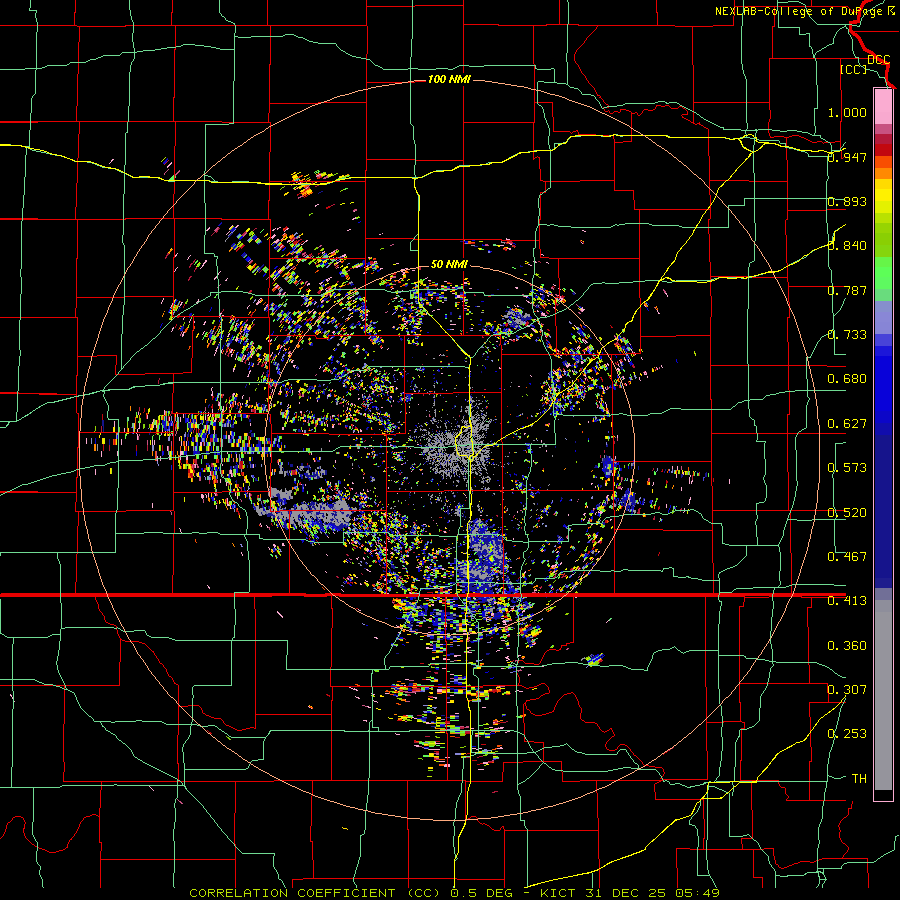Click the 0.787 scale value
The image size is (900, 900).
coord(847,290)
